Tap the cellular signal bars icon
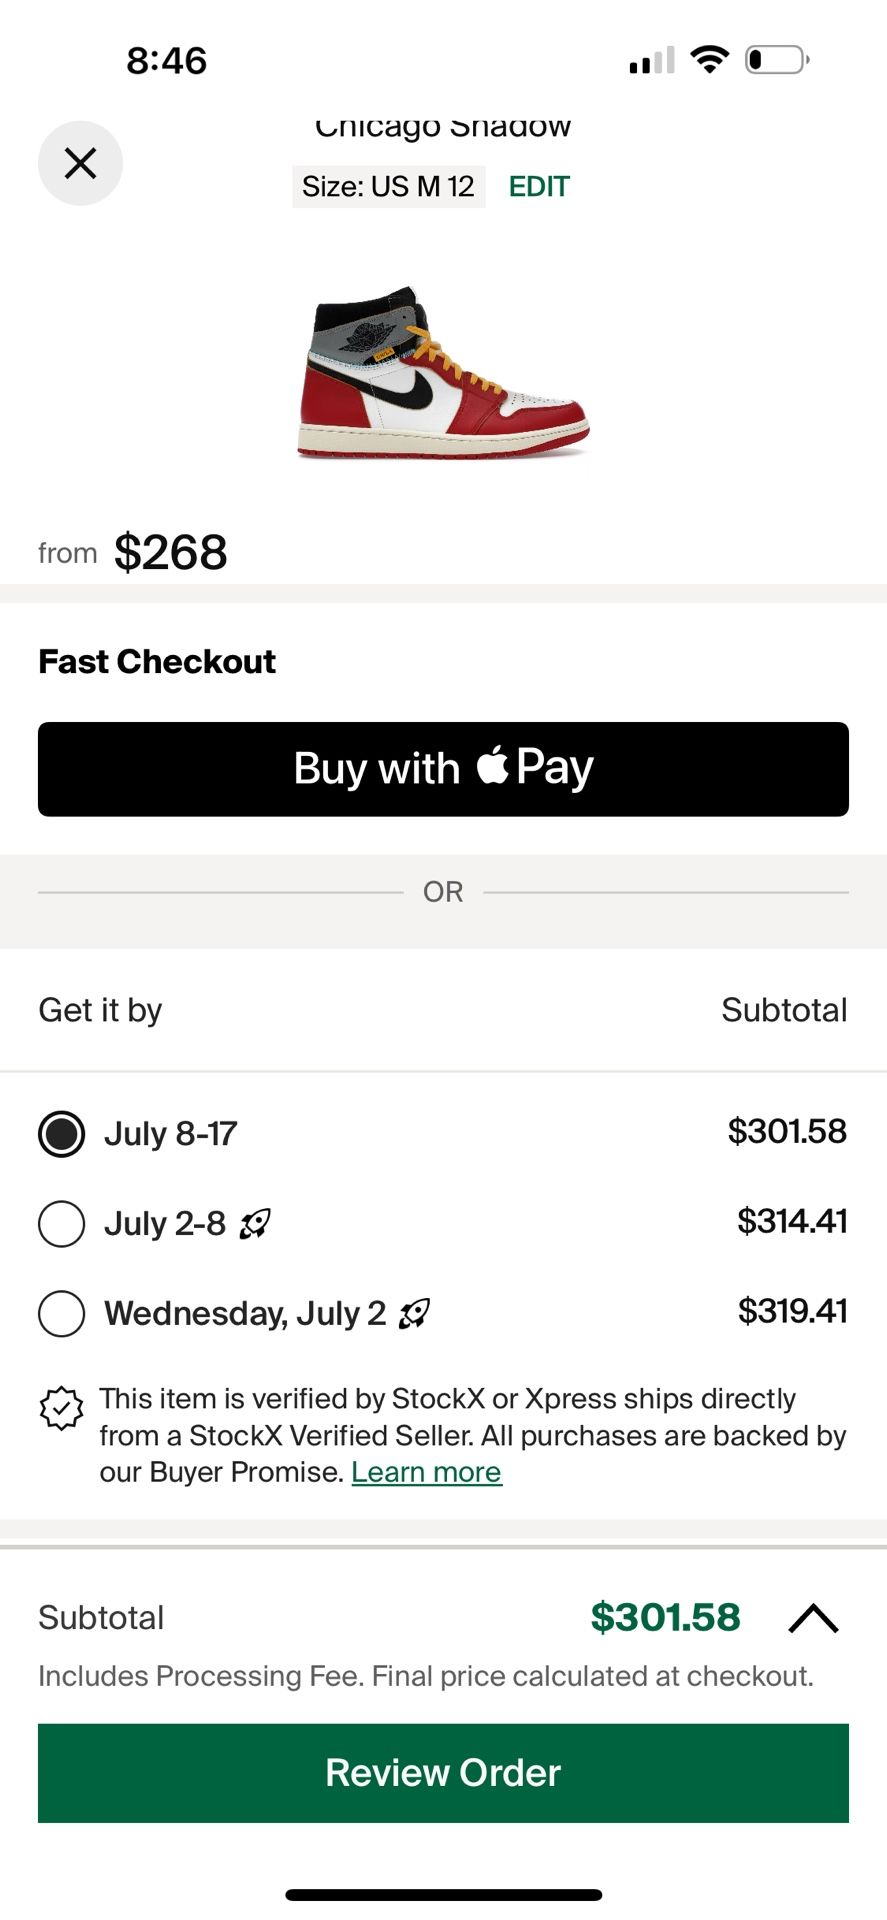Viewport: 887px width, 1920px height. (x=652, y=61)
